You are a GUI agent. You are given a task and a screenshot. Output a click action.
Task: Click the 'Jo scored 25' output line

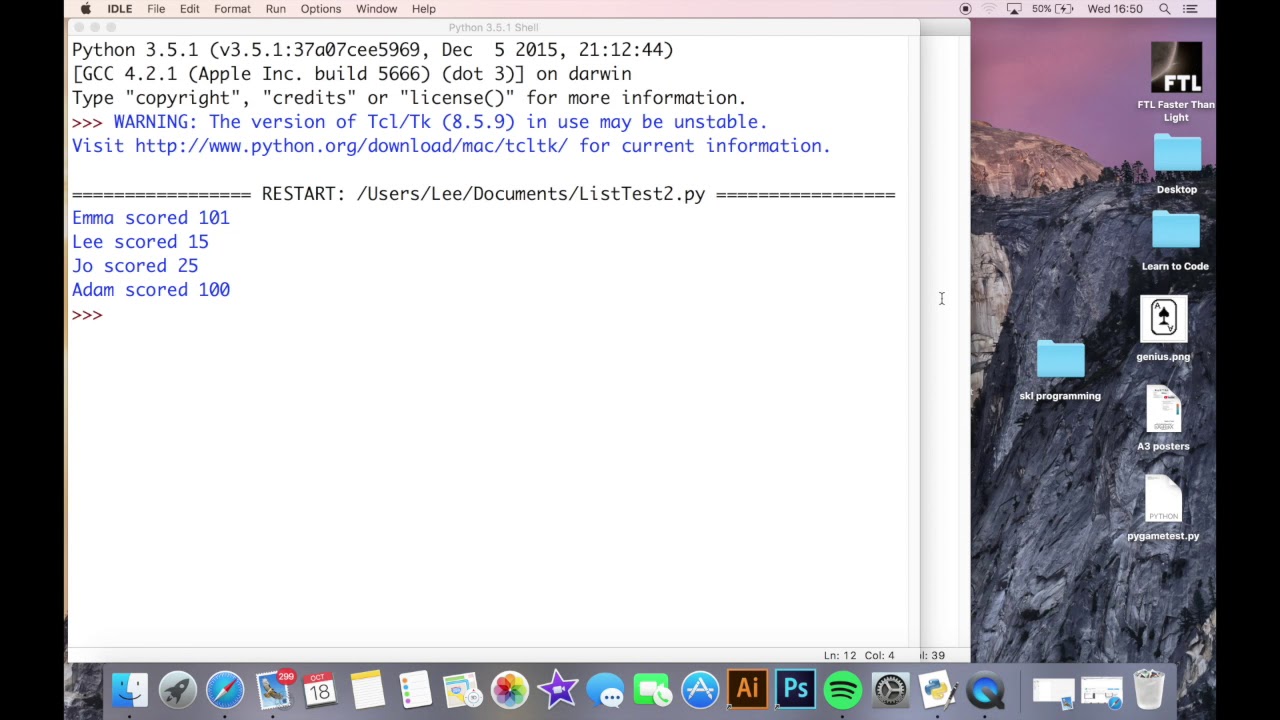(135, 266)
